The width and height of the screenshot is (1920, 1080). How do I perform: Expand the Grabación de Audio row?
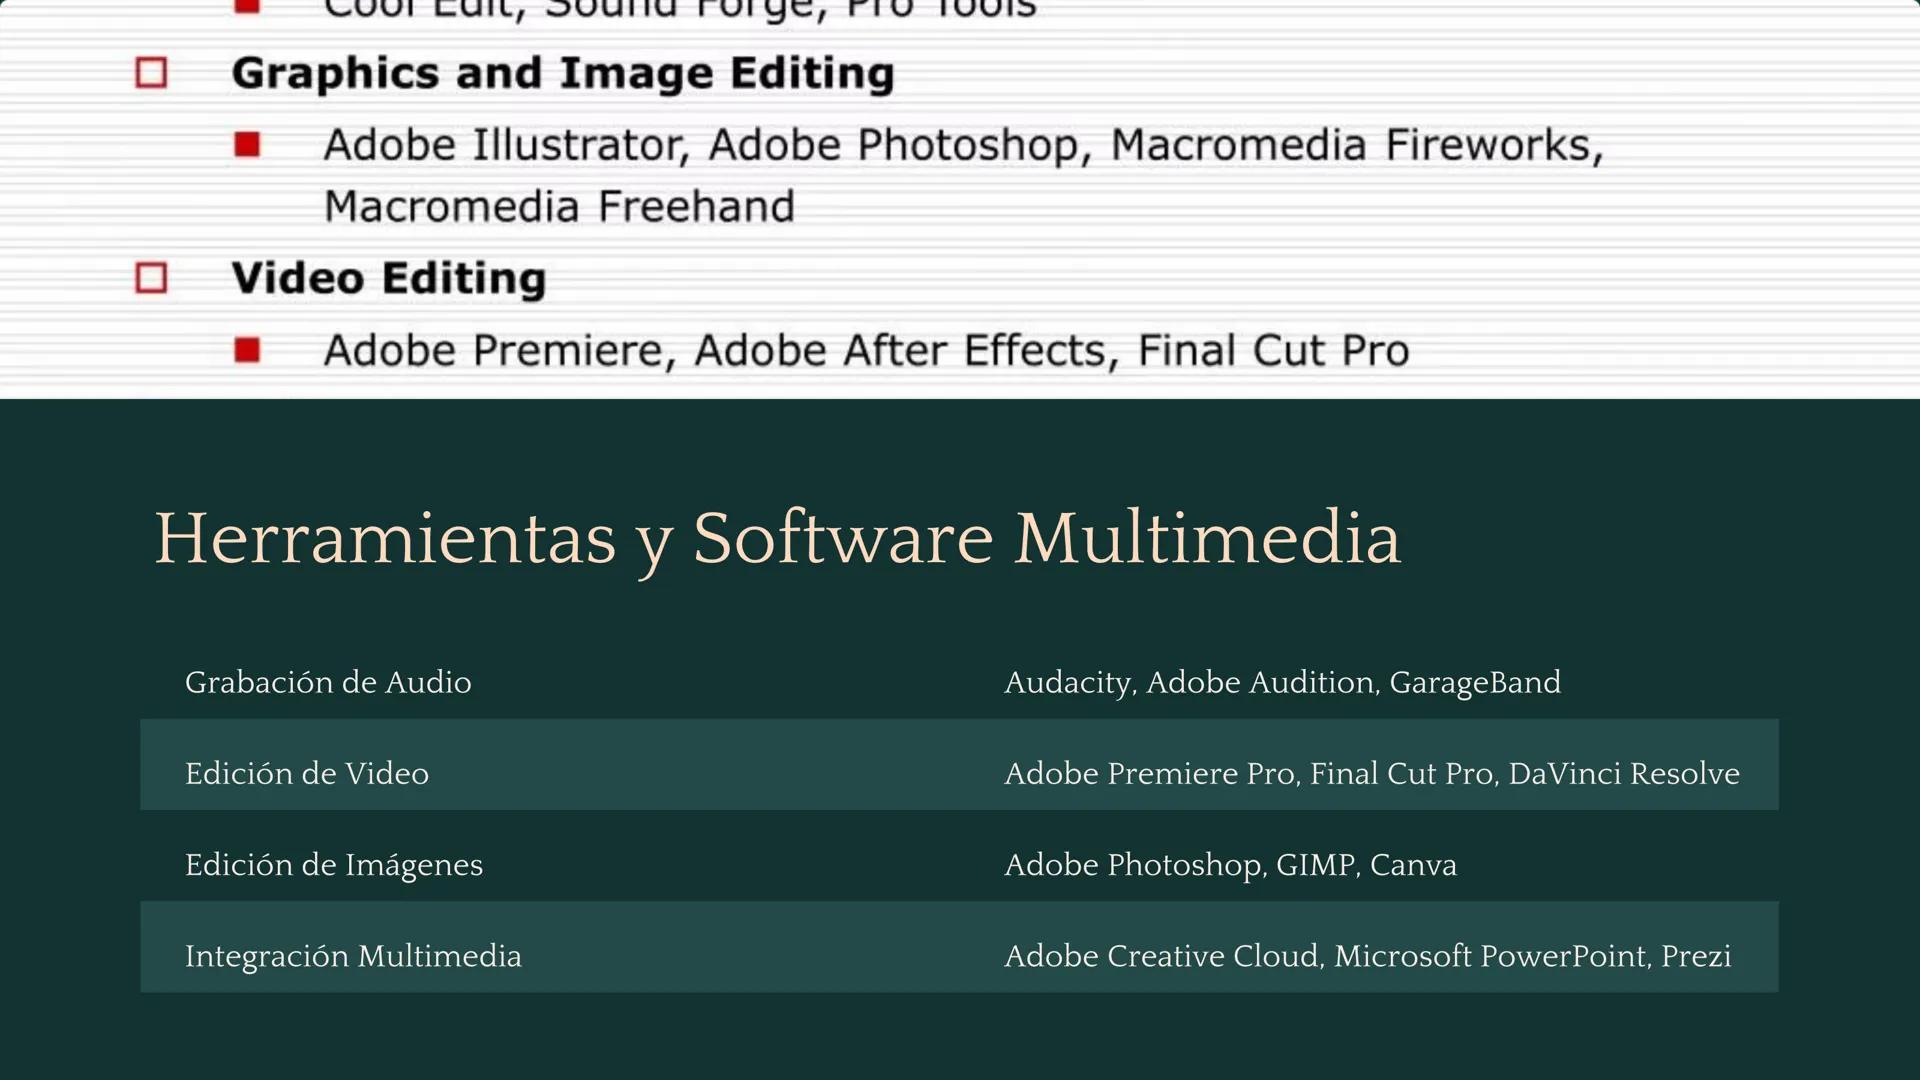point(328,683)
